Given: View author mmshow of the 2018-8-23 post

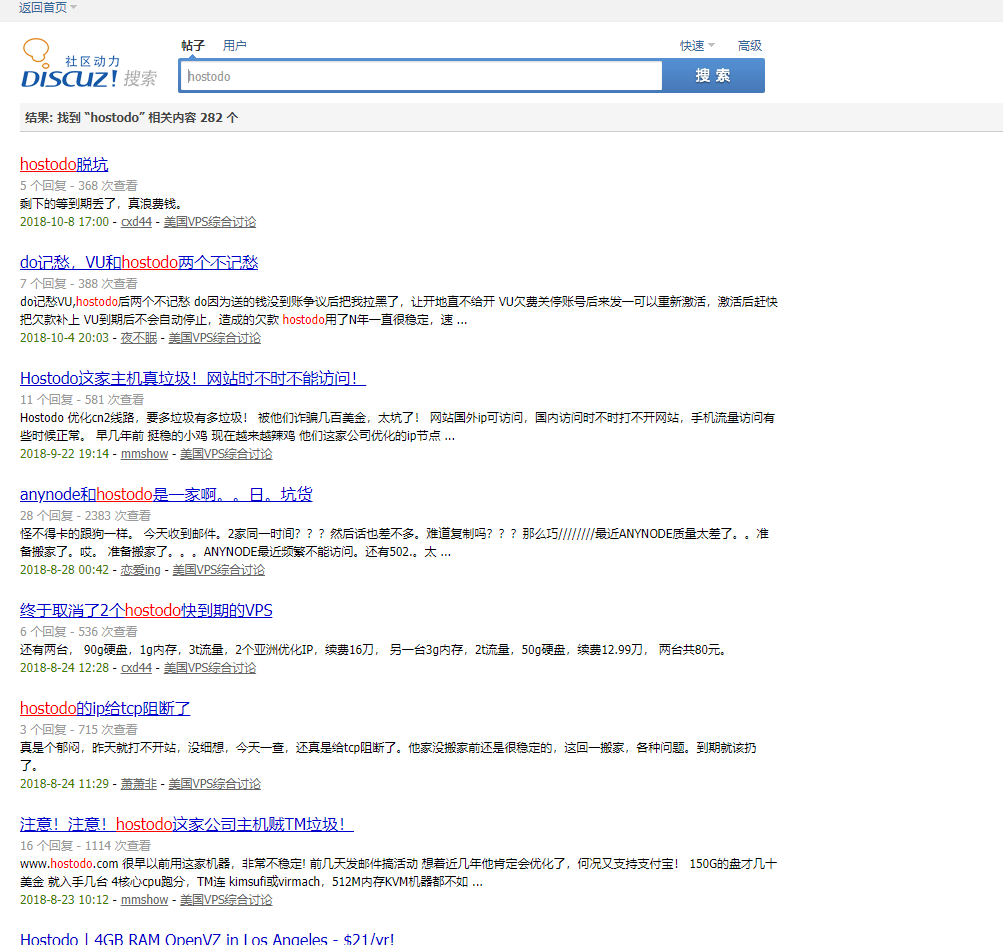Looking at the screenshot, I should 145,900.
